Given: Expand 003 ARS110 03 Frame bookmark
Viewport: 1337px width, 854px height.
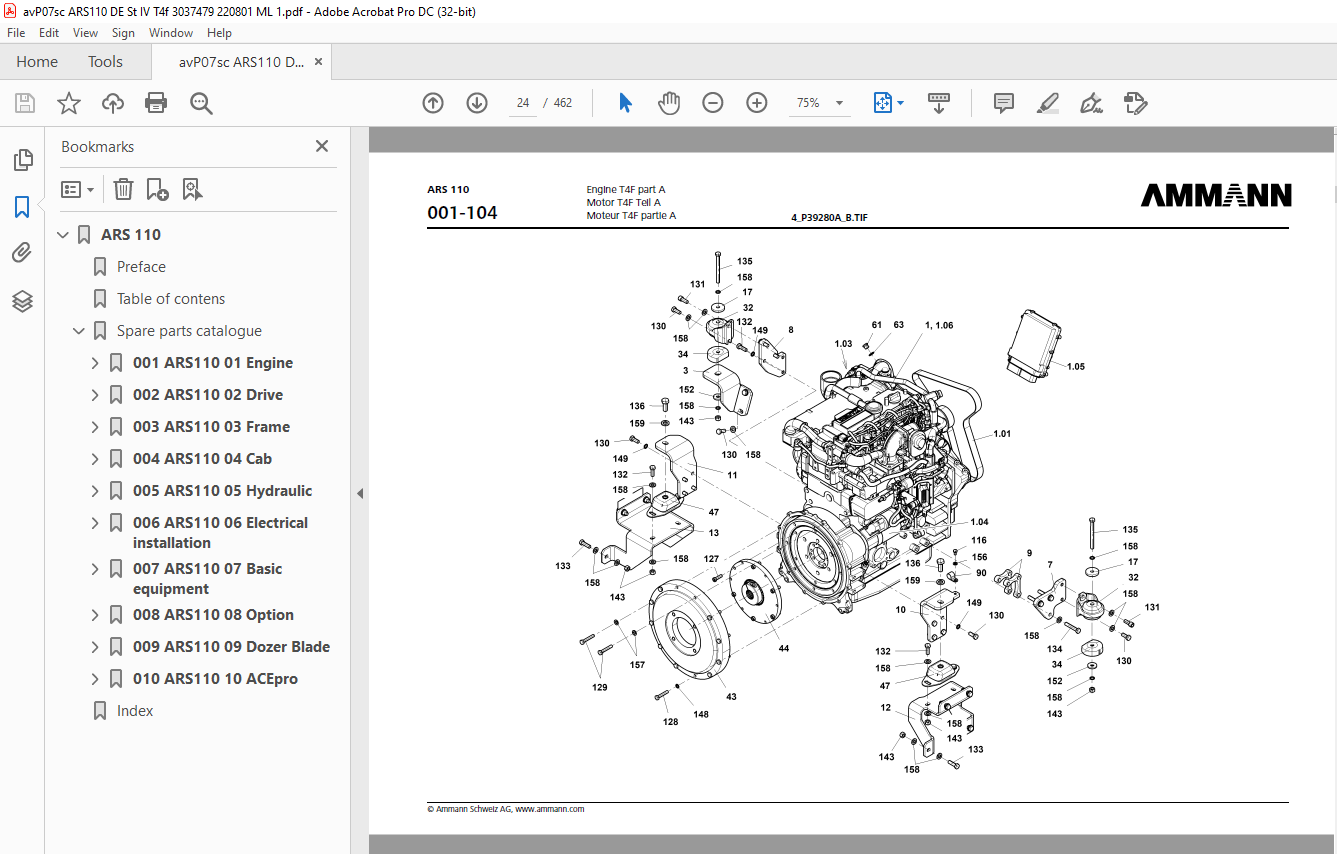Looking at the screenshot, I should tap(95, 427).
